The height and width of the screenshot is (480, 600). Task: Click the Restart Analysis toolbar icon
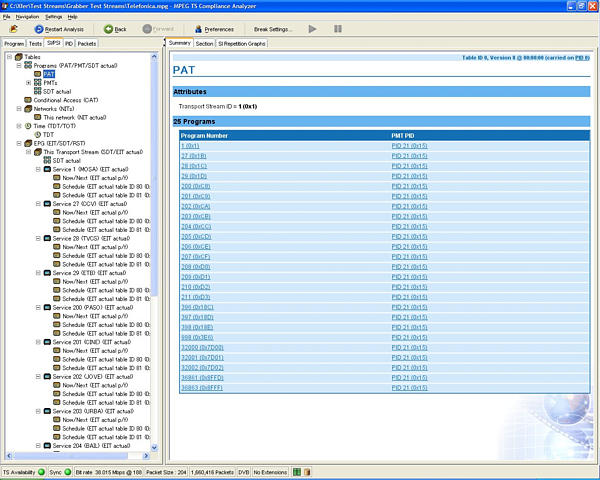(38, 29)
